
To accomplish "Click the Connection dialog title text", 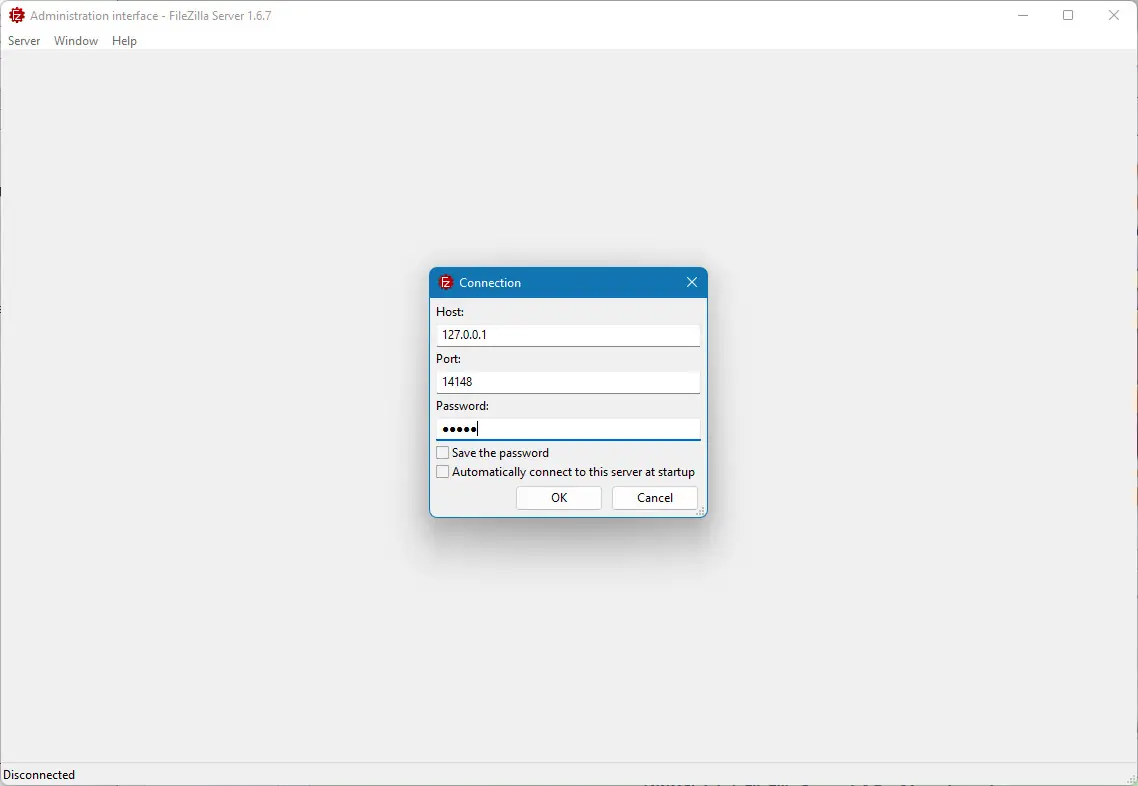I will (490, 282).
